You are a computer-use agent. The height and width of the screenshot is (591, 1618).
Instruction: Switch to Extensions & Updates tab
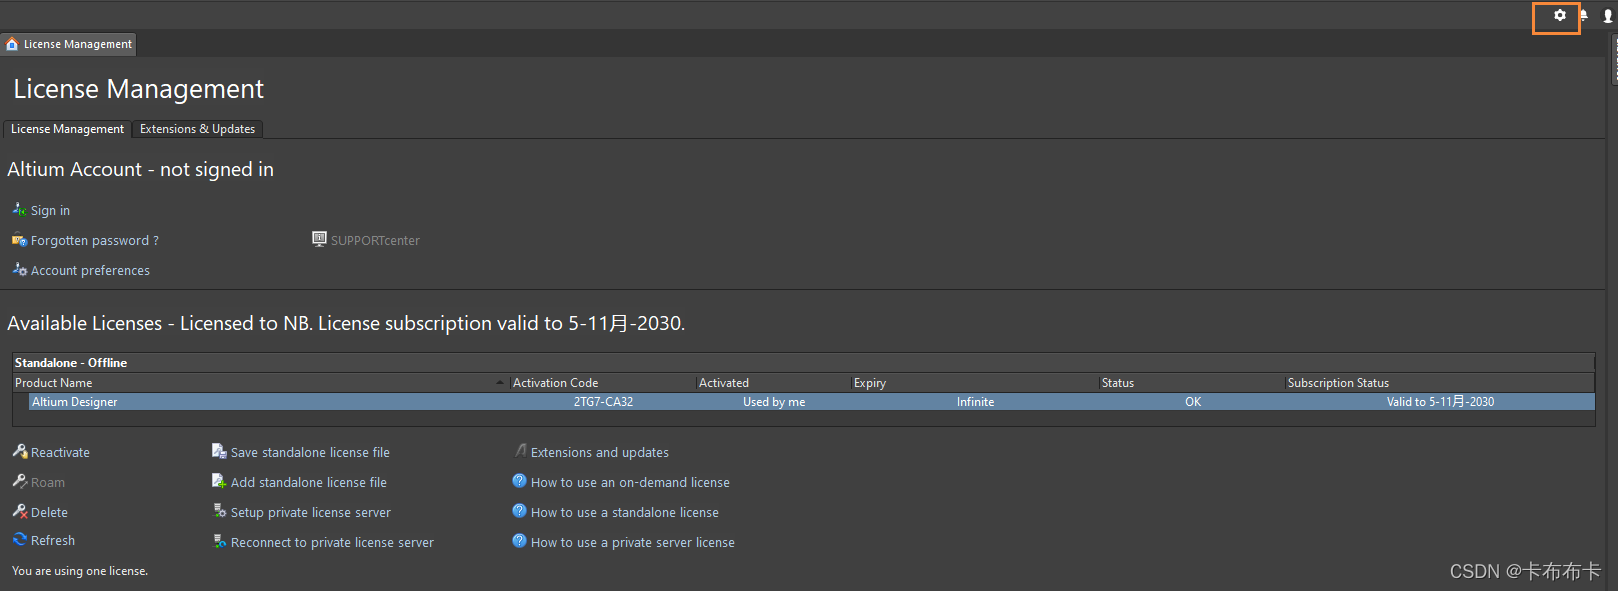197,129
